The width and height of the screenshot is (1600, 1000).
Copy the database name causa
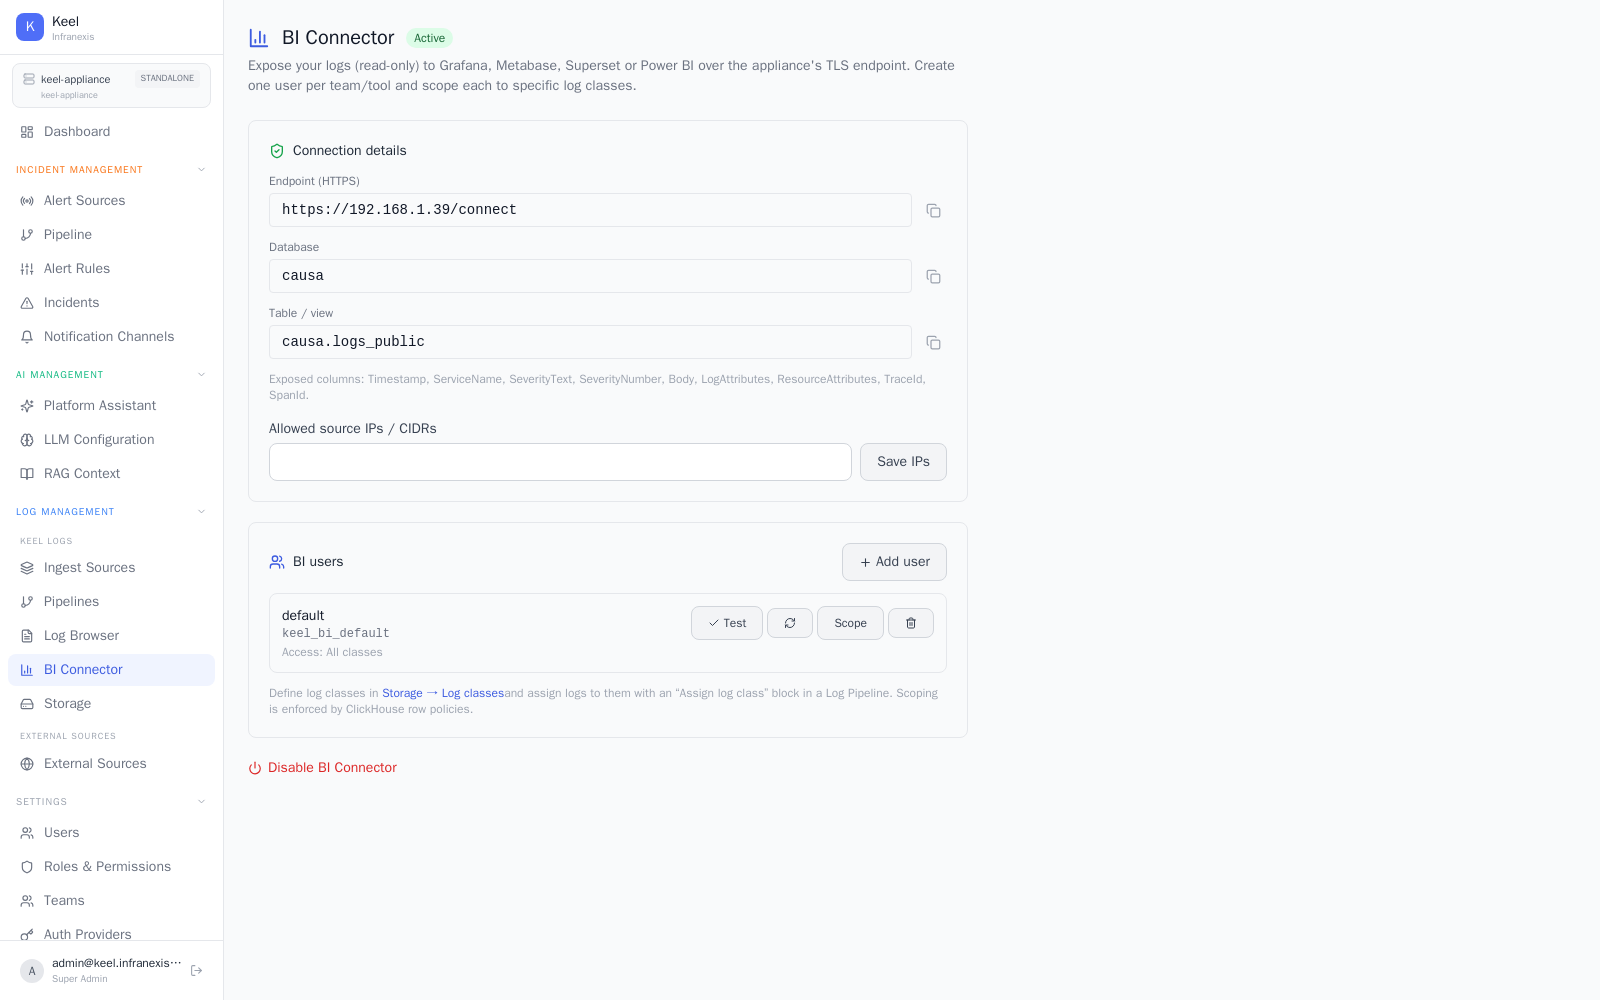[933, 277]
